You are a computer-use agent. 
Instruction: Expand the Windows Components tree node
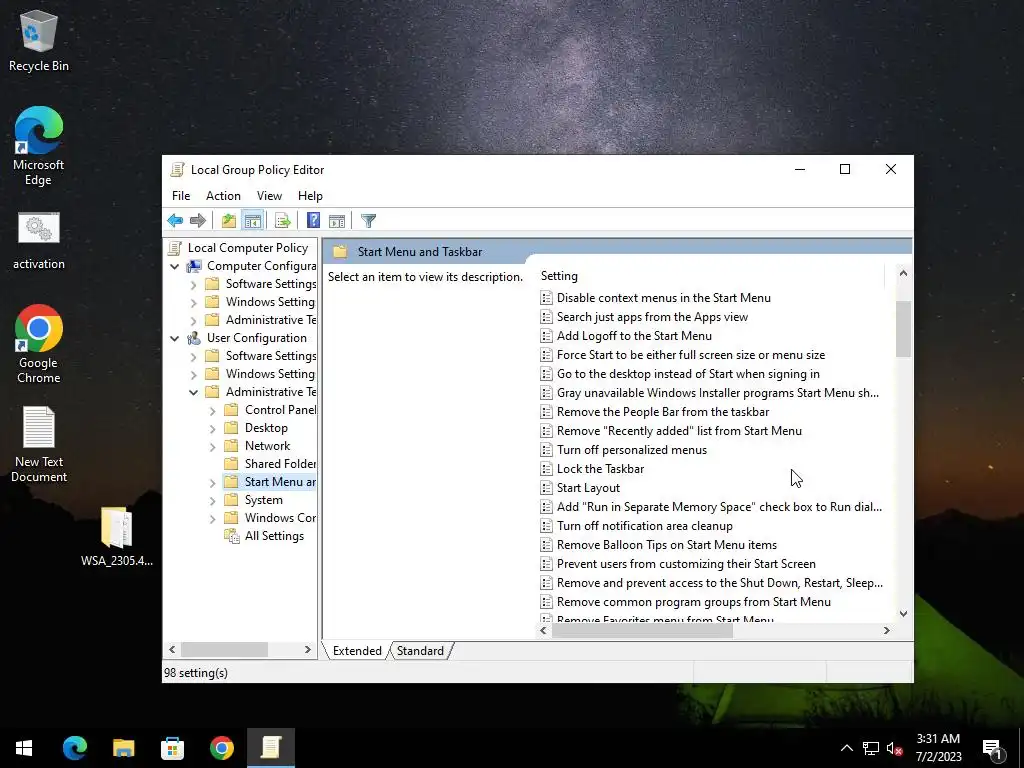(212, 519)
